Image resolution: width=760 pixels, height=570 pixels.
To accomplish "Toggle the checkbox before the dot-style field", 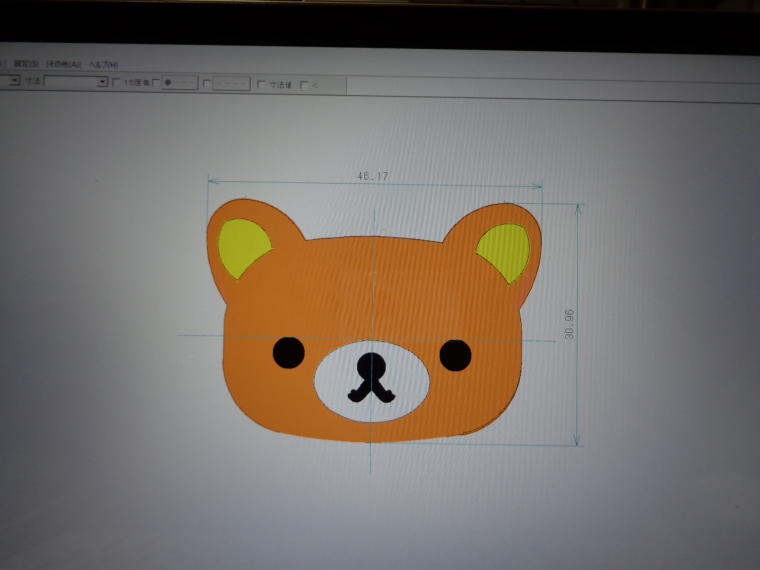I will 156,83.
